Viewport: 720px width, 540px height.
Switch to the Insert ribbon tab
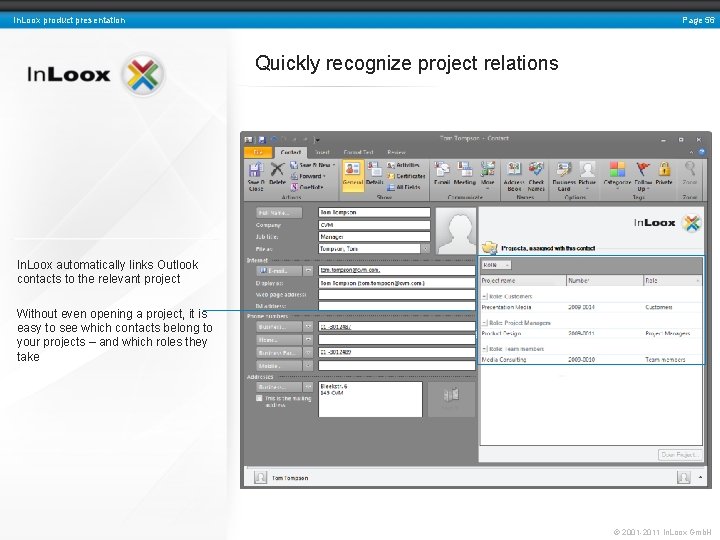pos(322,152)
